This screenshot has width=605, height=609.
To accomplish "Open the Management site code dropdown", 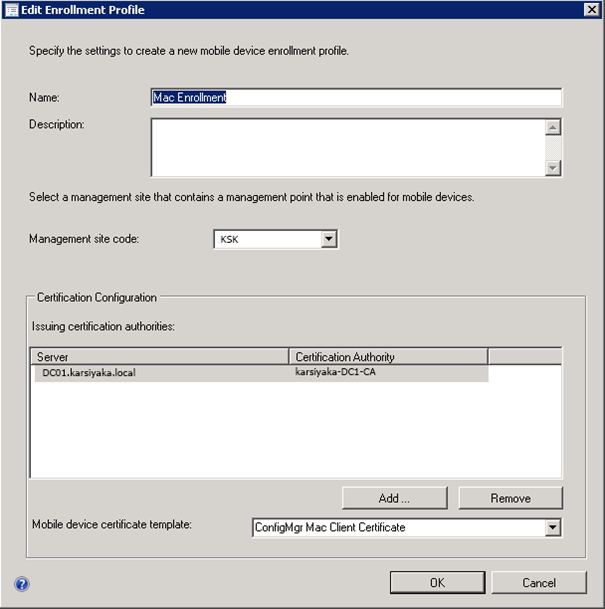I will [x=329, y=239].
